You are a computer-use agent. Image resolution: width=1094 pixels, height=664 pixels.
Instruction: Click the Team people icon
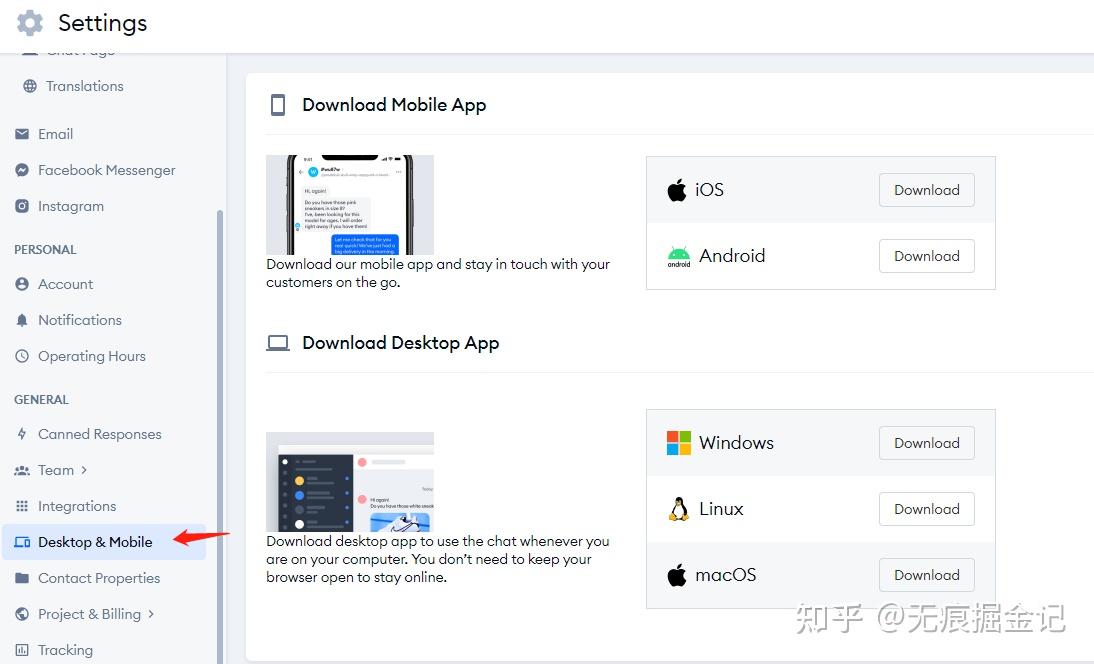pyautogui.click(x=22, y=471)
